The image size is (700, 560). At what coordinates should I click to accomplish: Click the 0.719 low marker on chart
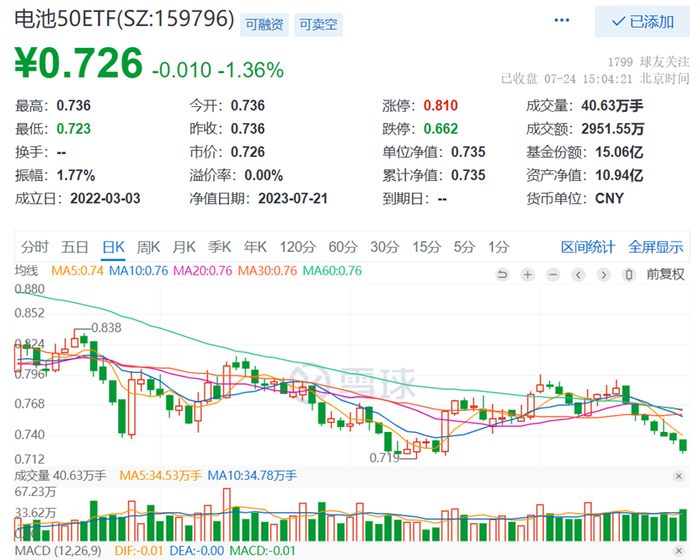385,457
